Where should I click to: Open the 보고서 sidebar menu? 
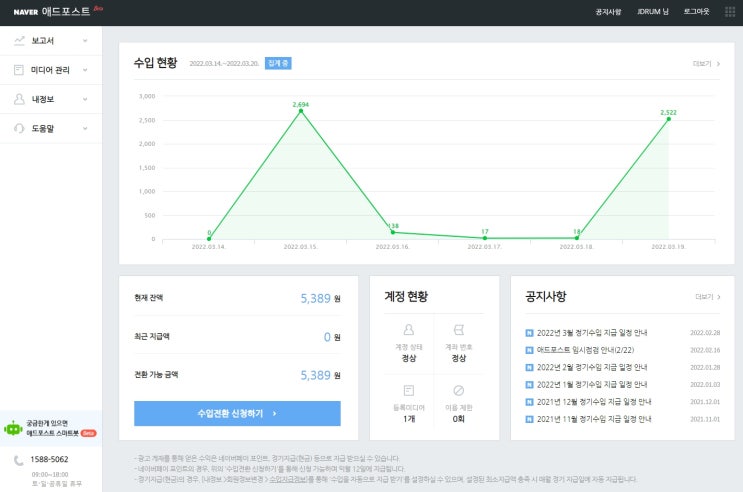click(51, 41)
